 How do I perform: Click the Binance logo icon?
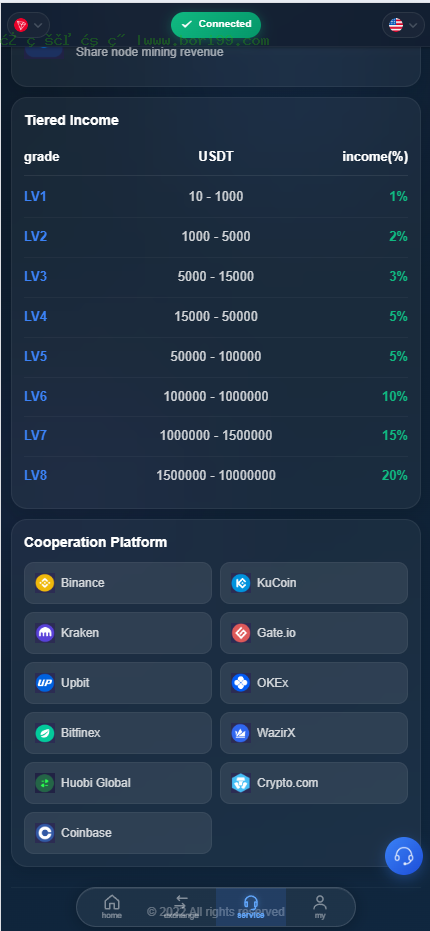tap(45, 583)
